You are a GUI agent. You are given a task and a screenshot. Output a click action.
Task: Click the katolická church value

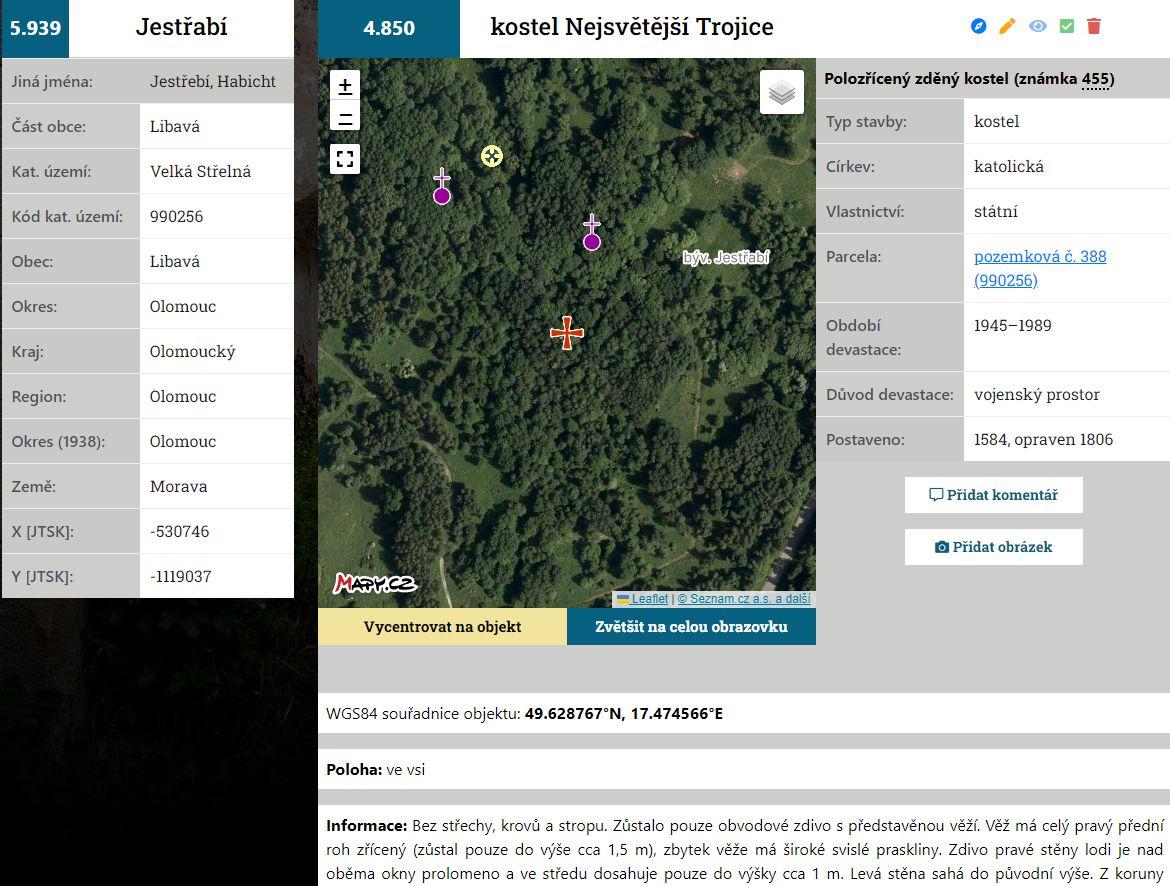(1009, 166)
